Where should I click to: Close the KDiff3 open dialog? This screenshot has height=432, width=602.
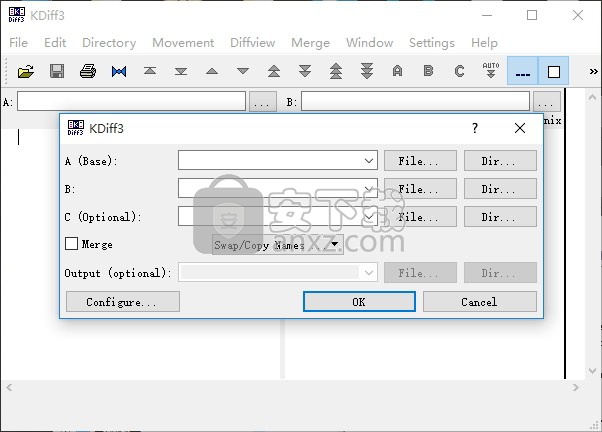(520, 128)
